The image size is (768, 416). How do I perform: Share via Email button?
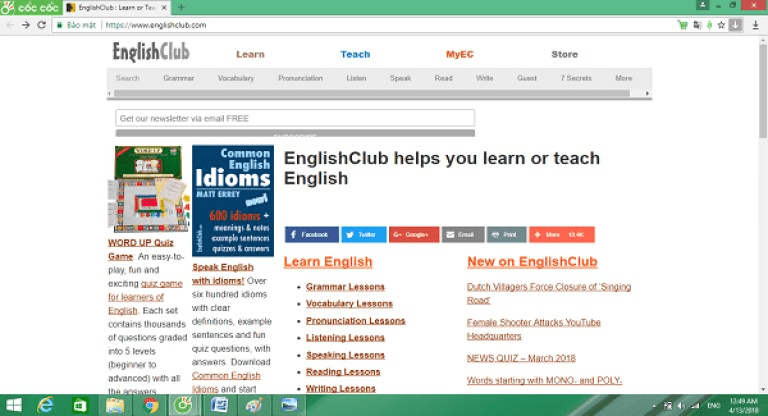coord(463,235)
